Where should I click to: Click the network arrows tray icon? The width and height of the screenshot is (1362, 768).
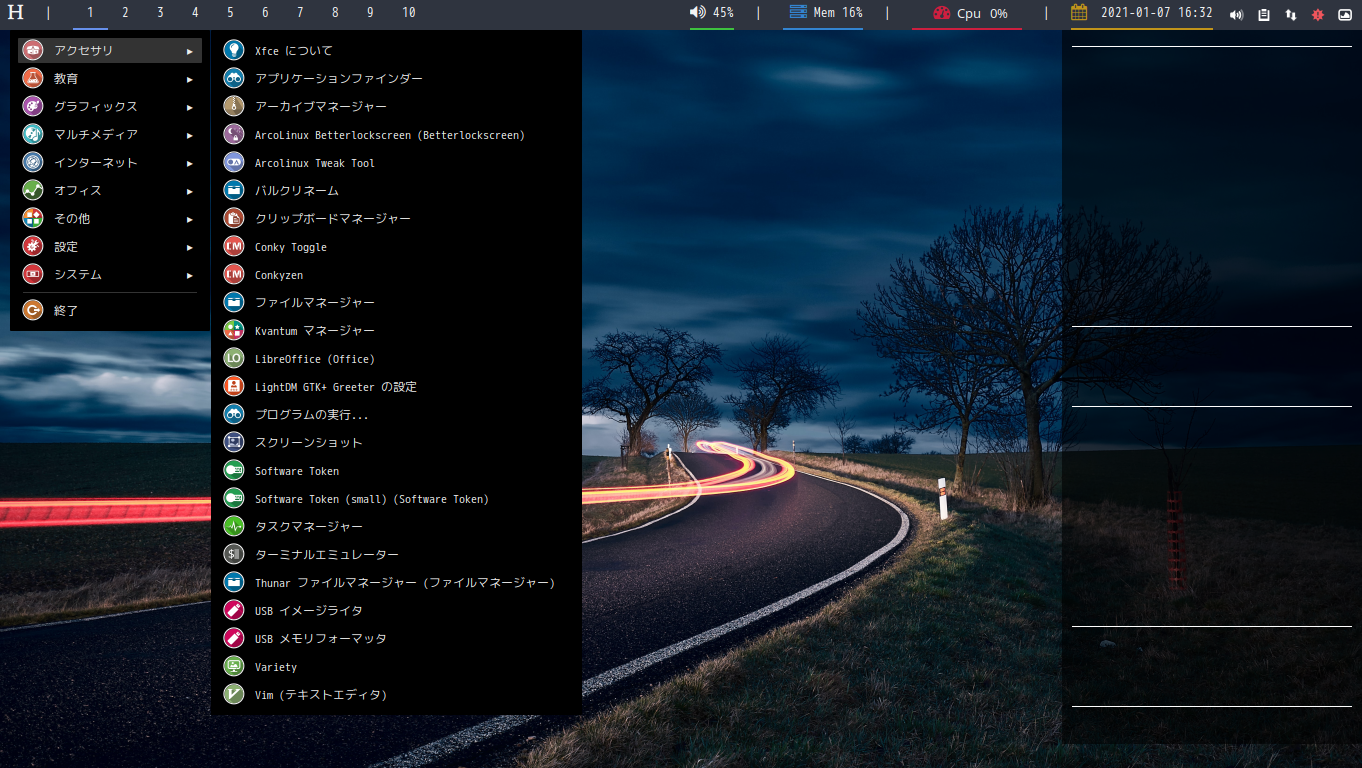(x=1291, y=15)
